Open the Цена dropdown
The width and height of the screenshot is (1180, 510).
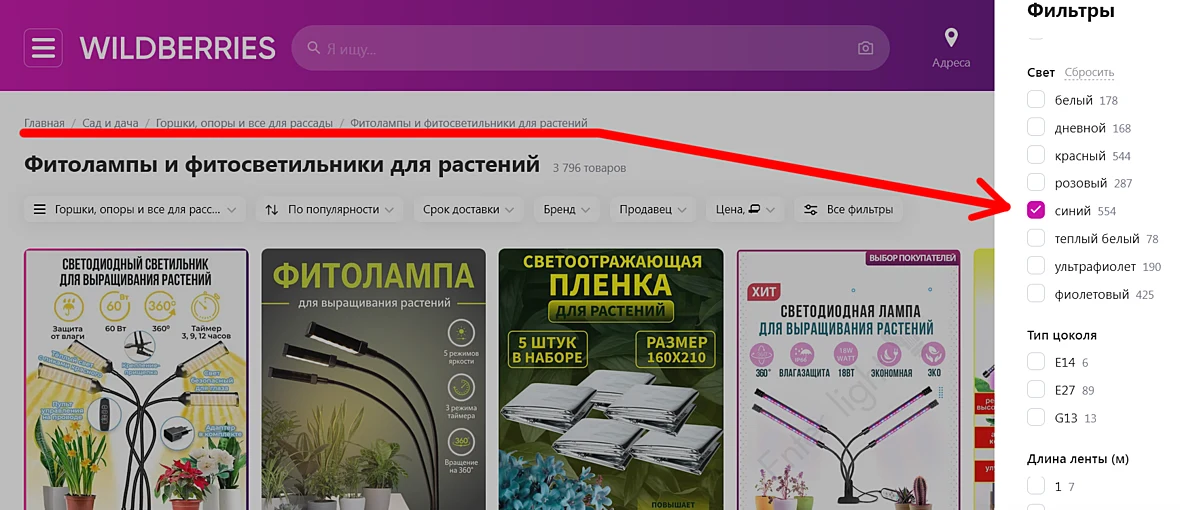(x=744, y=210)
